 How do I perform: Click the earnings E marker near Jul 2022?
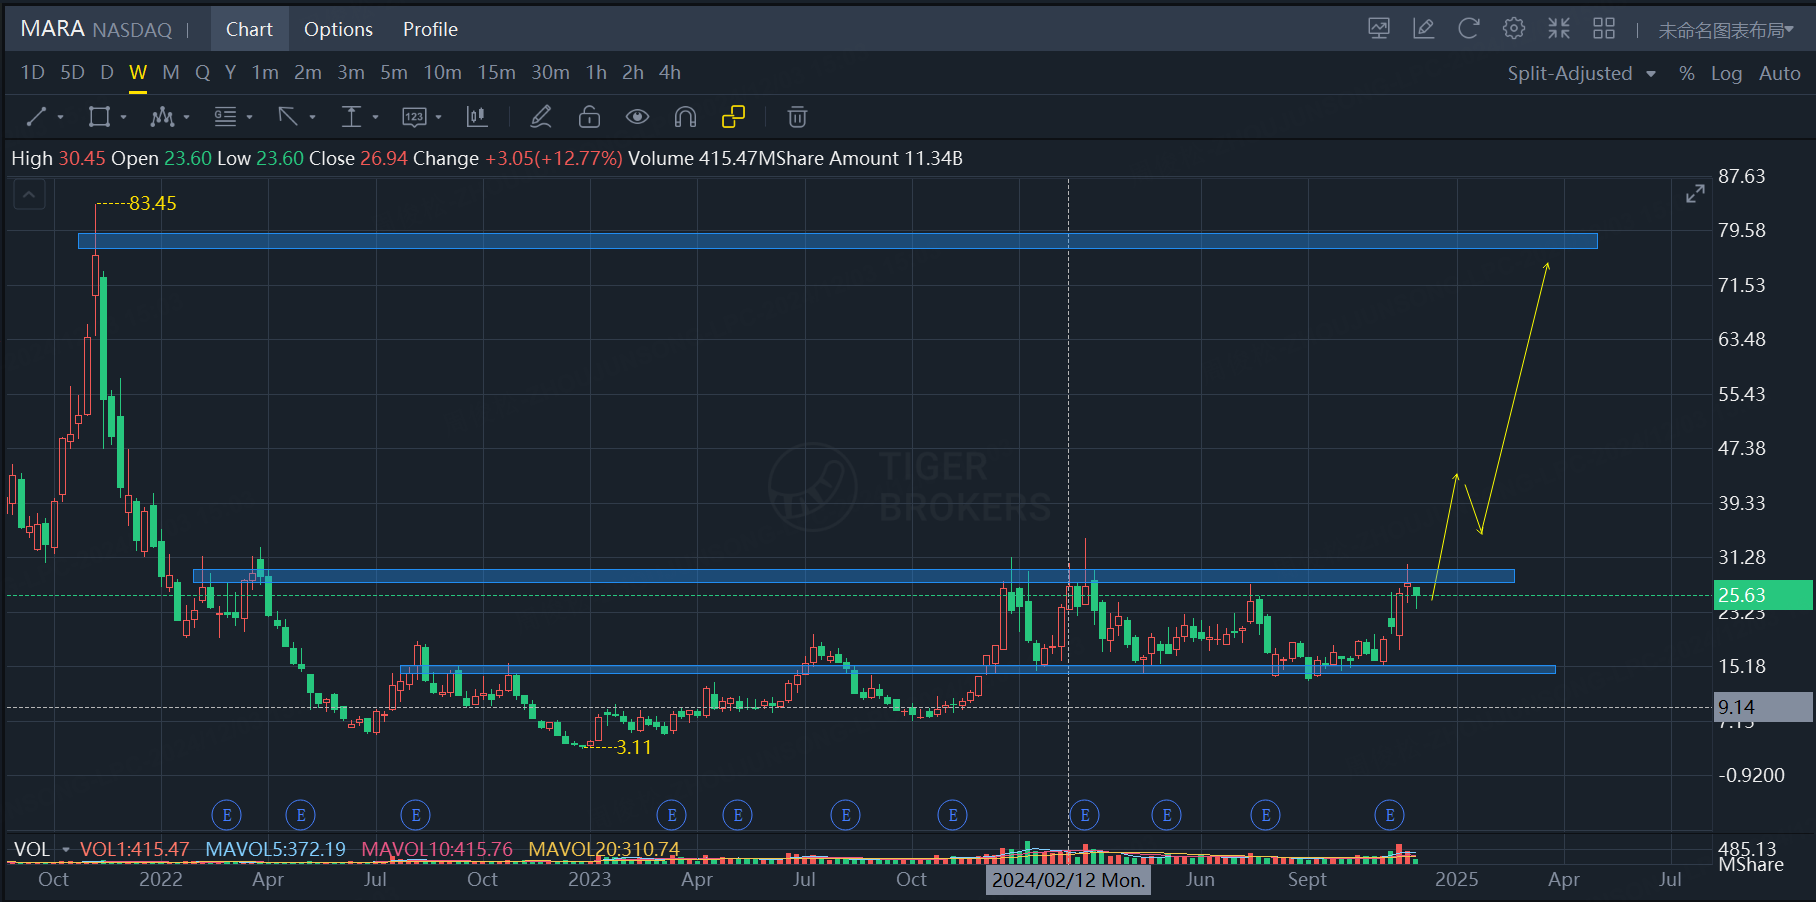(416, 815)
